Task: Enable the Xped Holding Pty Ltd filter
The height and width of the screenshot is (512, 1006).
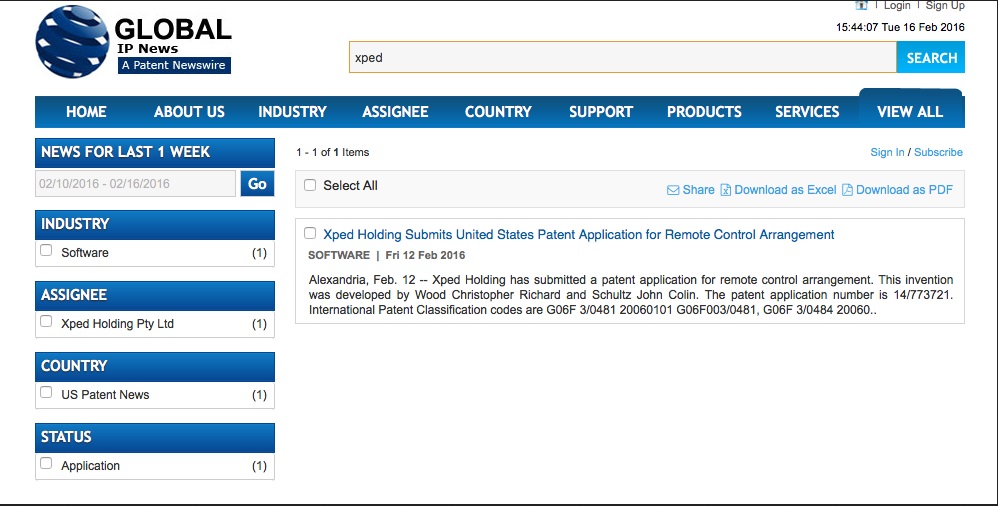Action: pos(46,322)
